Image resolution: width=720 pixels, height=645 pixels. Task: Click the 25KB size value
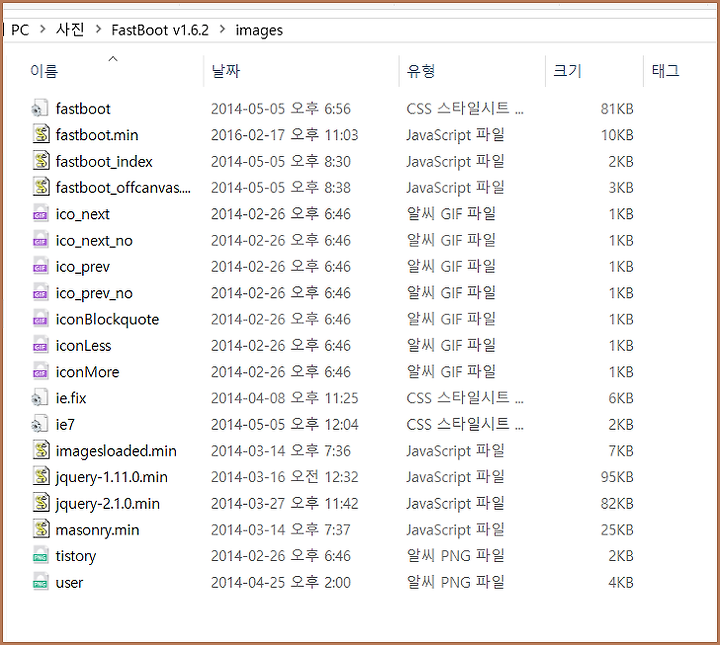[617, 530]
